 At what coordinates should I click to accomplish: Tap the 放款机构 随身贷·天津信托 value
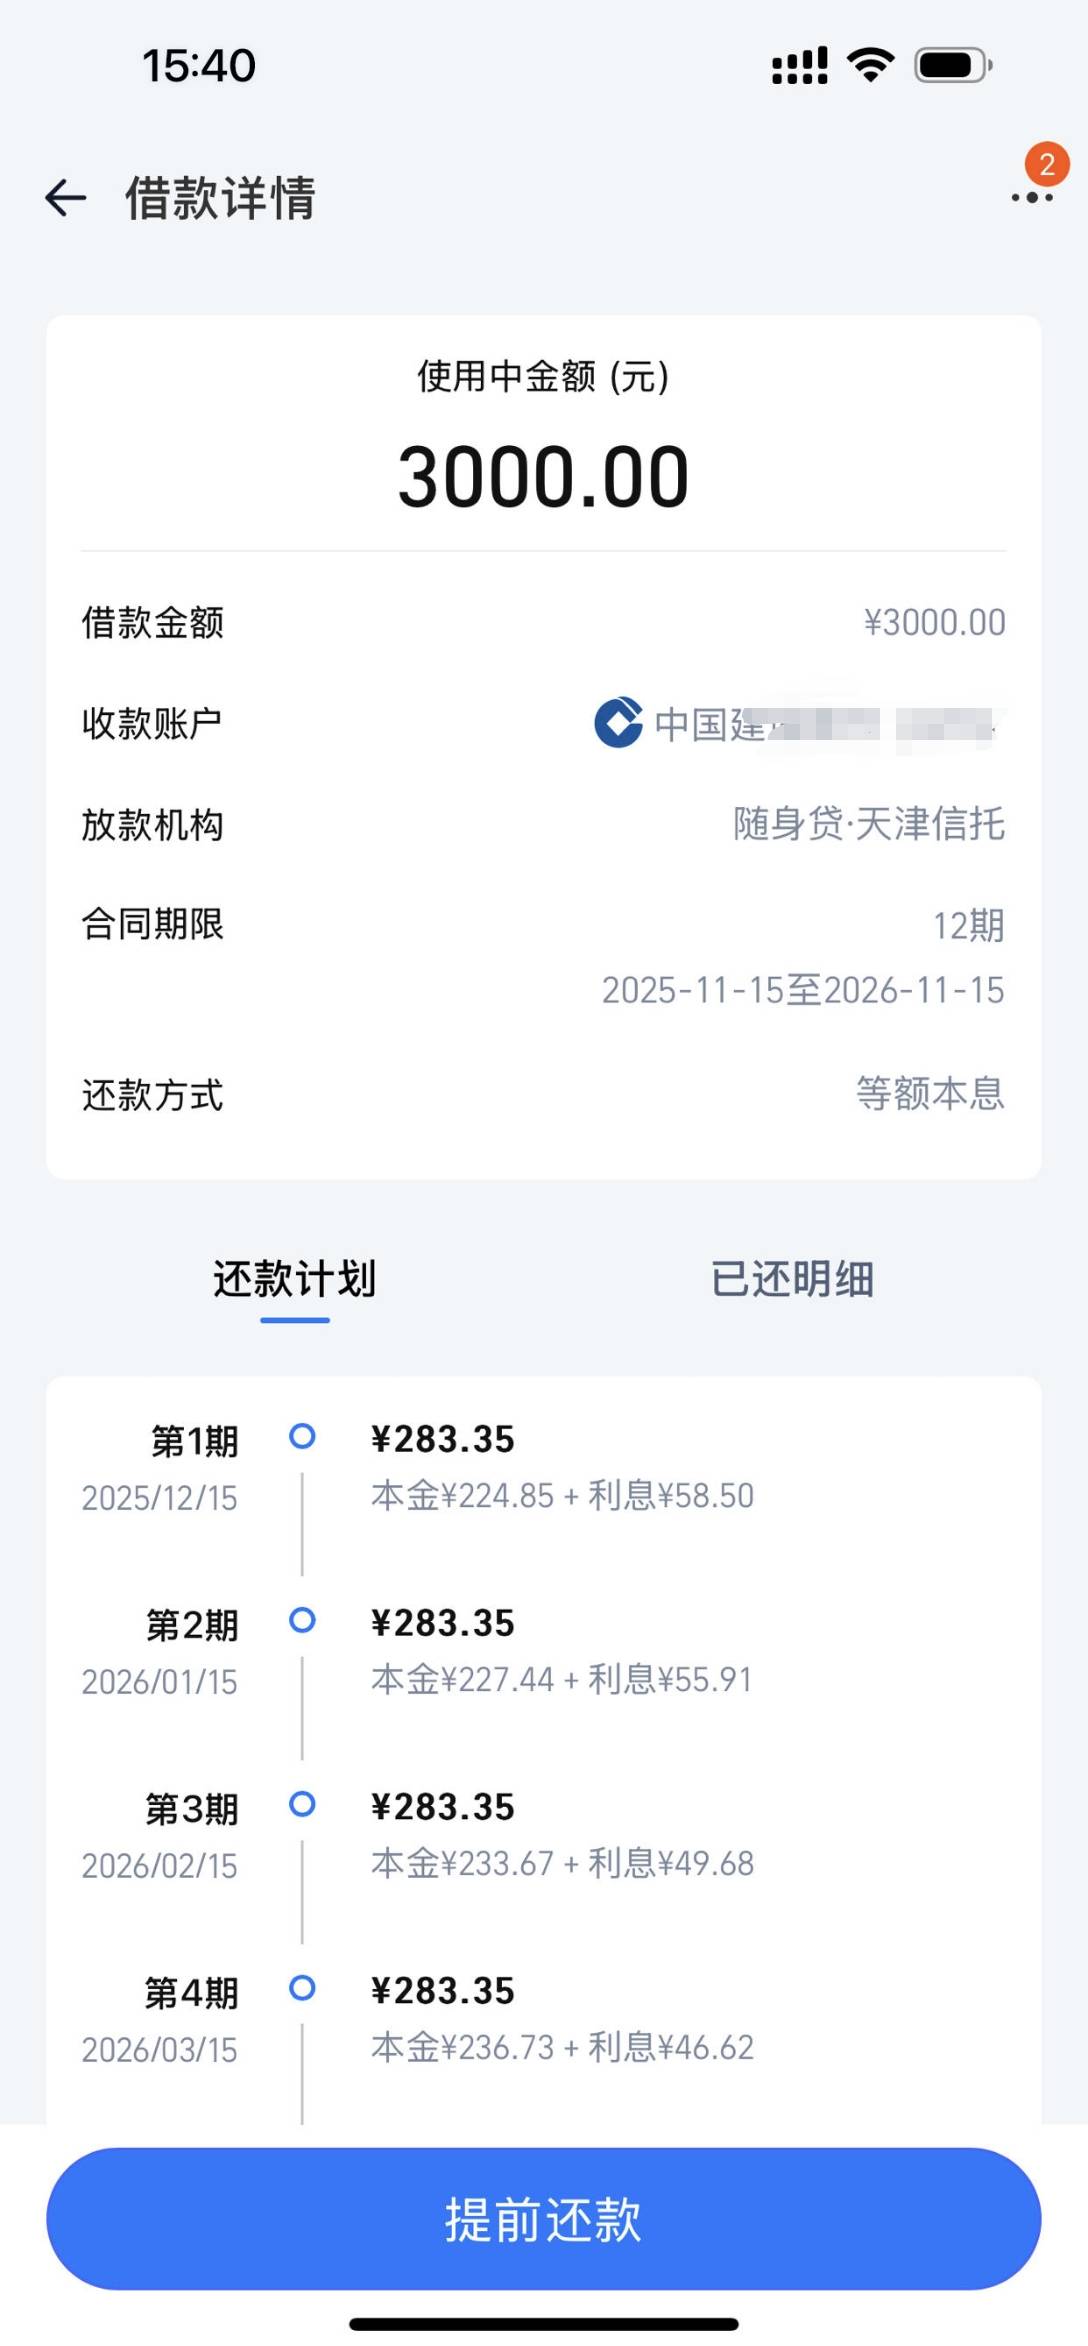point(868,825)
